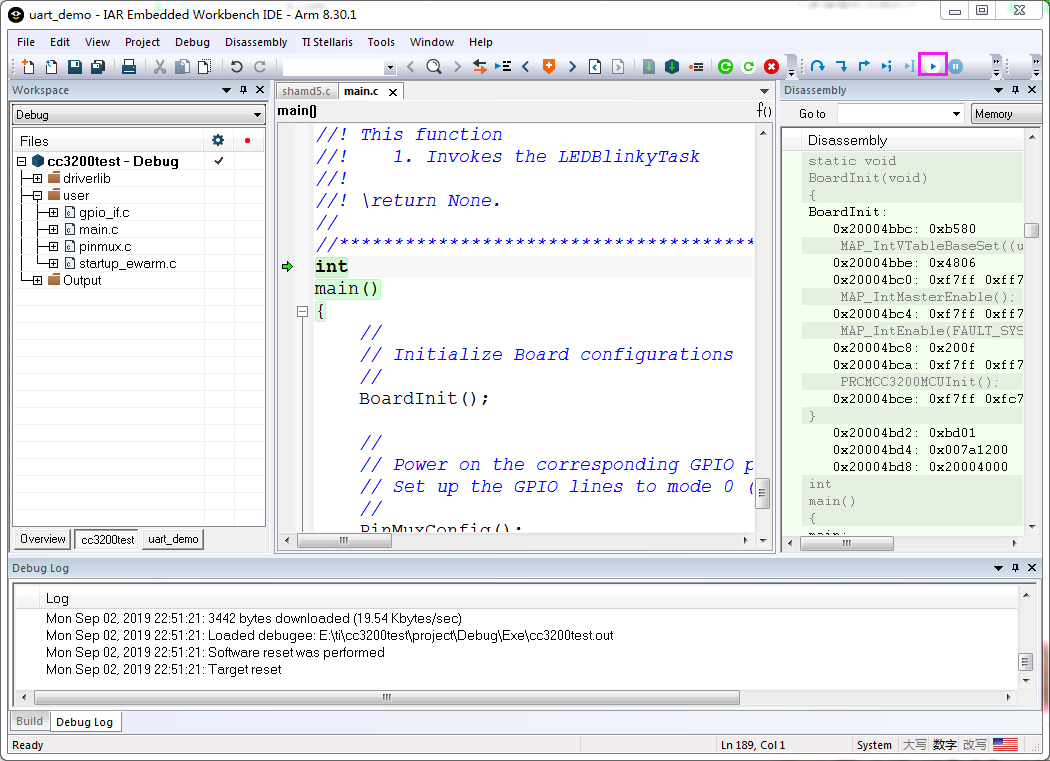Open the Workspace panel menu arrow
Screen dimensions: 1050x761
click(x=226, y=90)
